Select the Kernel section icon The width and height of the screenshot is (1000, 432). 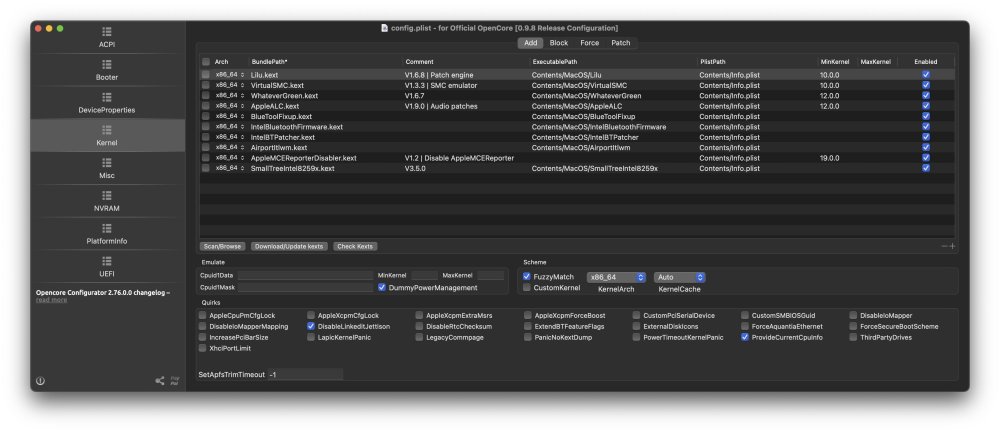(x=107, y=130)
